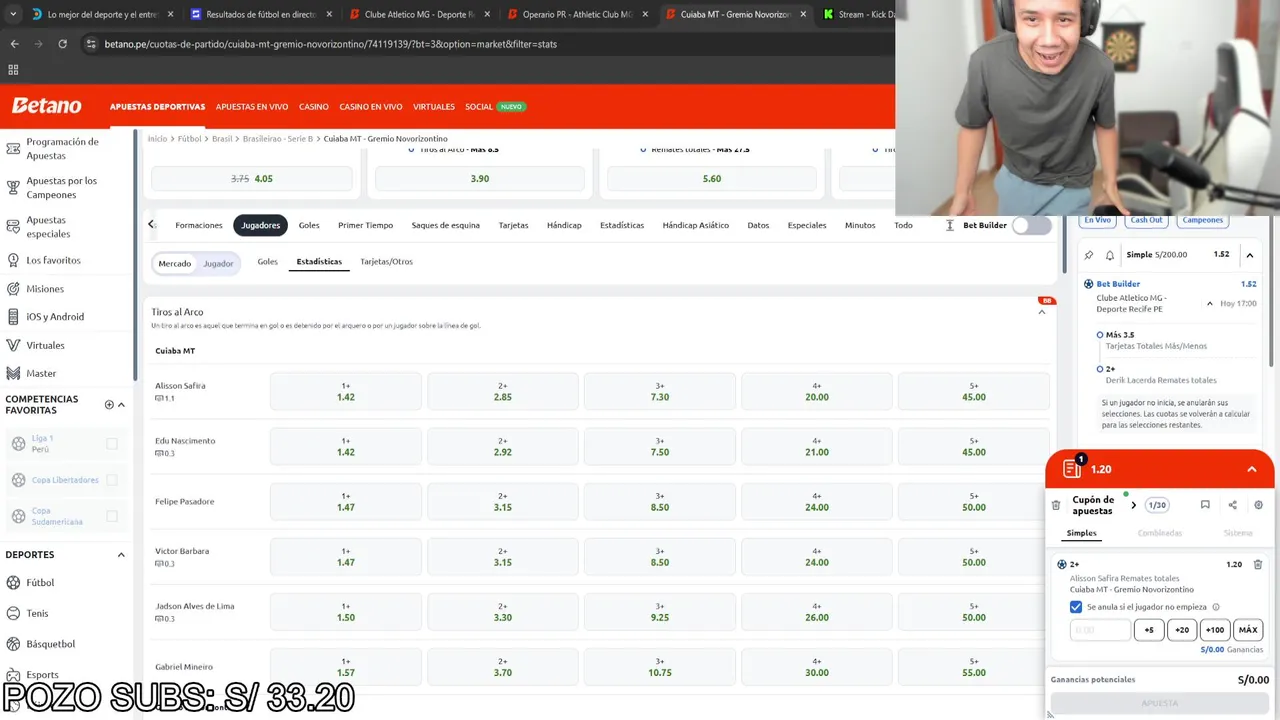Add +5 to stake
The image size is (1280, 720).
1149,630
